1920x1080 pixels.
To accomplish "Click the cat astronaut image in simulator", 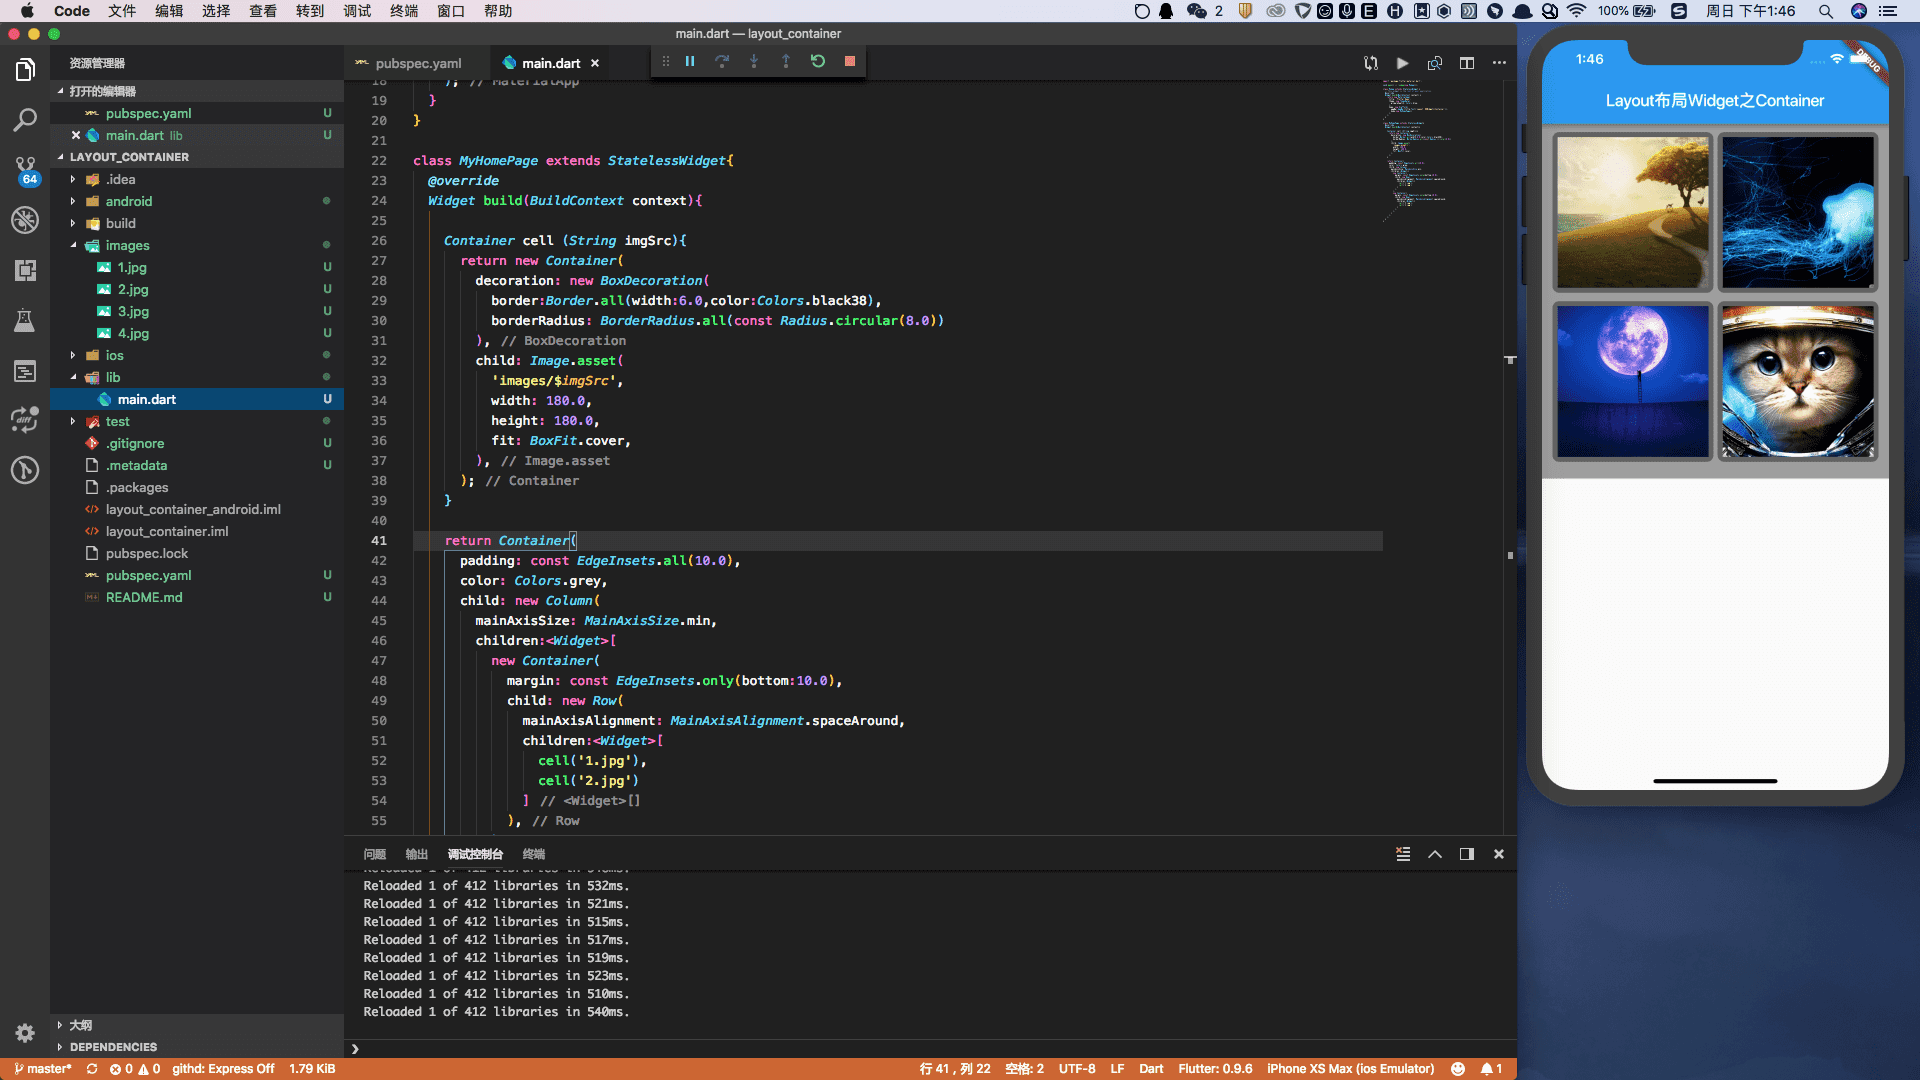I will (1797, 382).
